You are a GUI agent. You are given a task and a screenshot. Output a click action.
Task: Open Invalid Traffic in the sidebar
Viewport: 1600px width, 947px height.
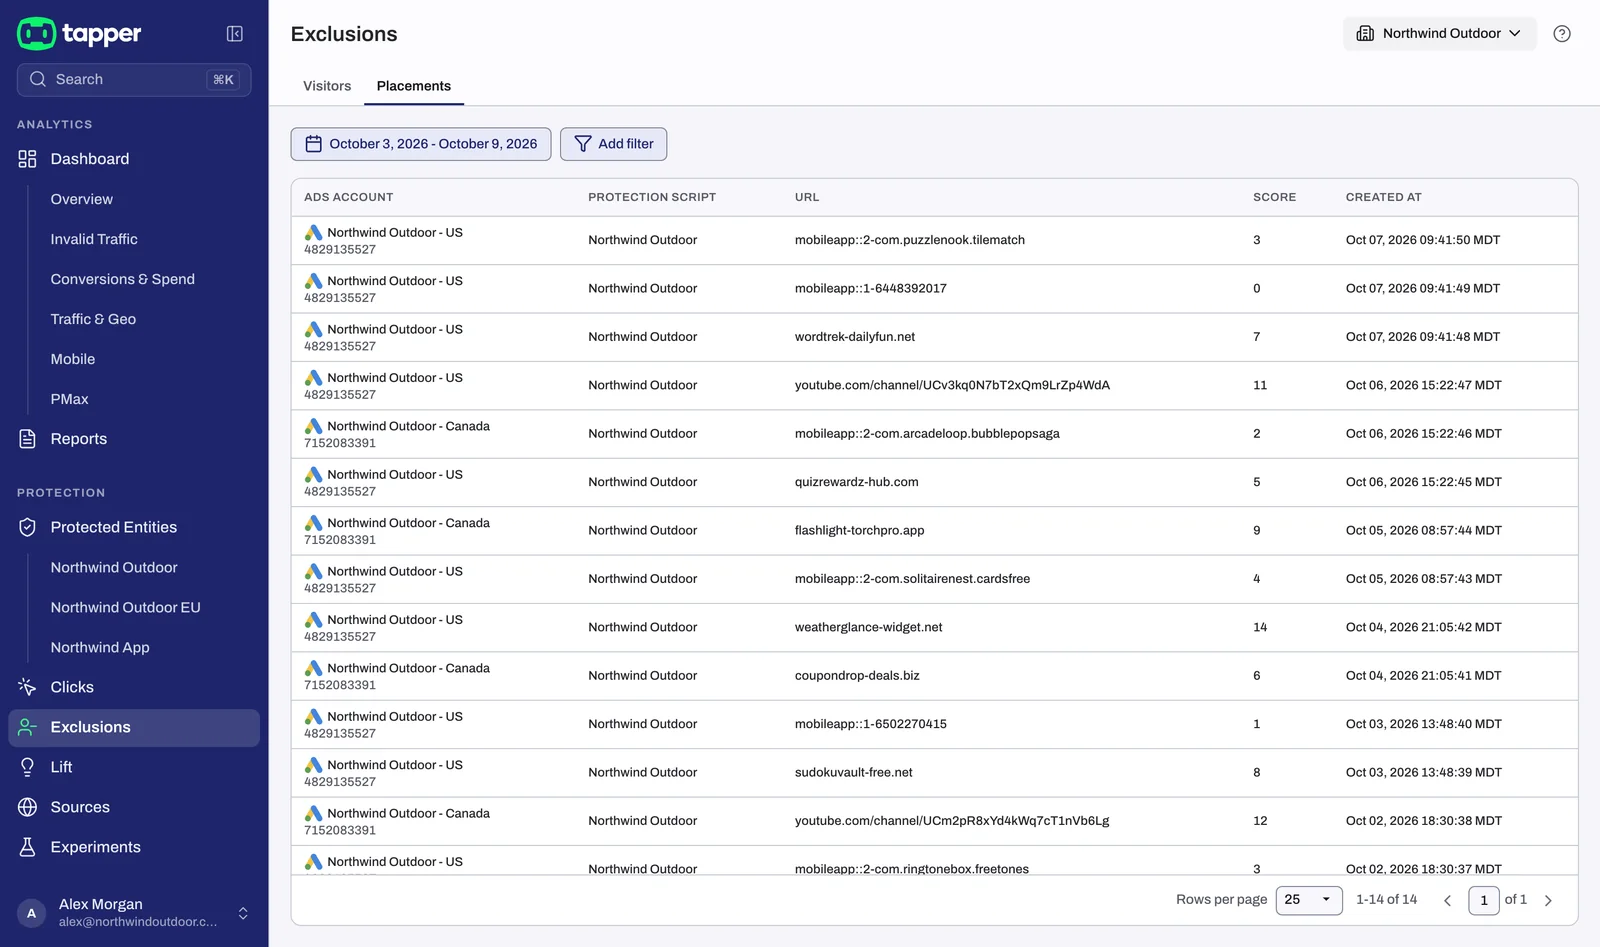tap(94, 239)
